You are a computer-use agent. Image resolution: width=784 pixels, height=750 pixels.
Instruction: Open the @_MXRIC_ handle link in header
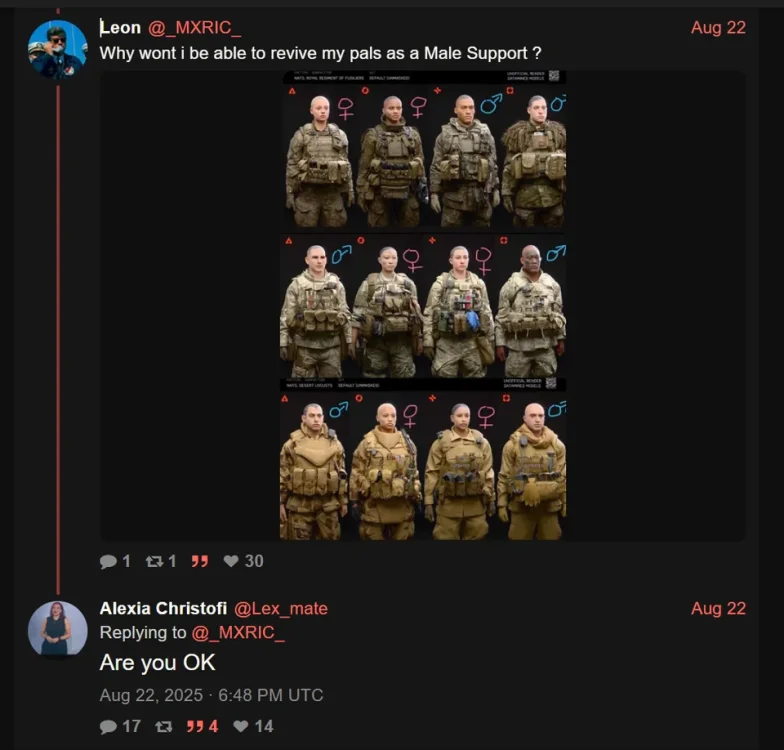[x=194, y=28]
